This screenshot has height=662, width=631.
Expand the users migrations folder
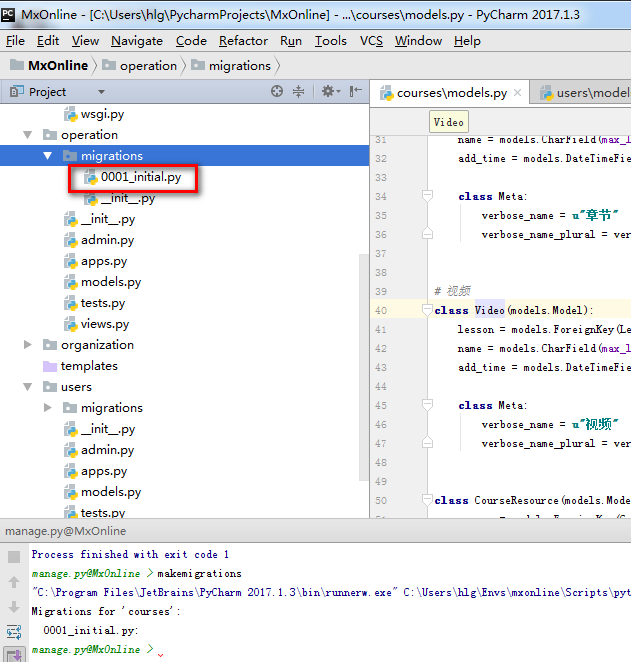click(x=48, y=408)
